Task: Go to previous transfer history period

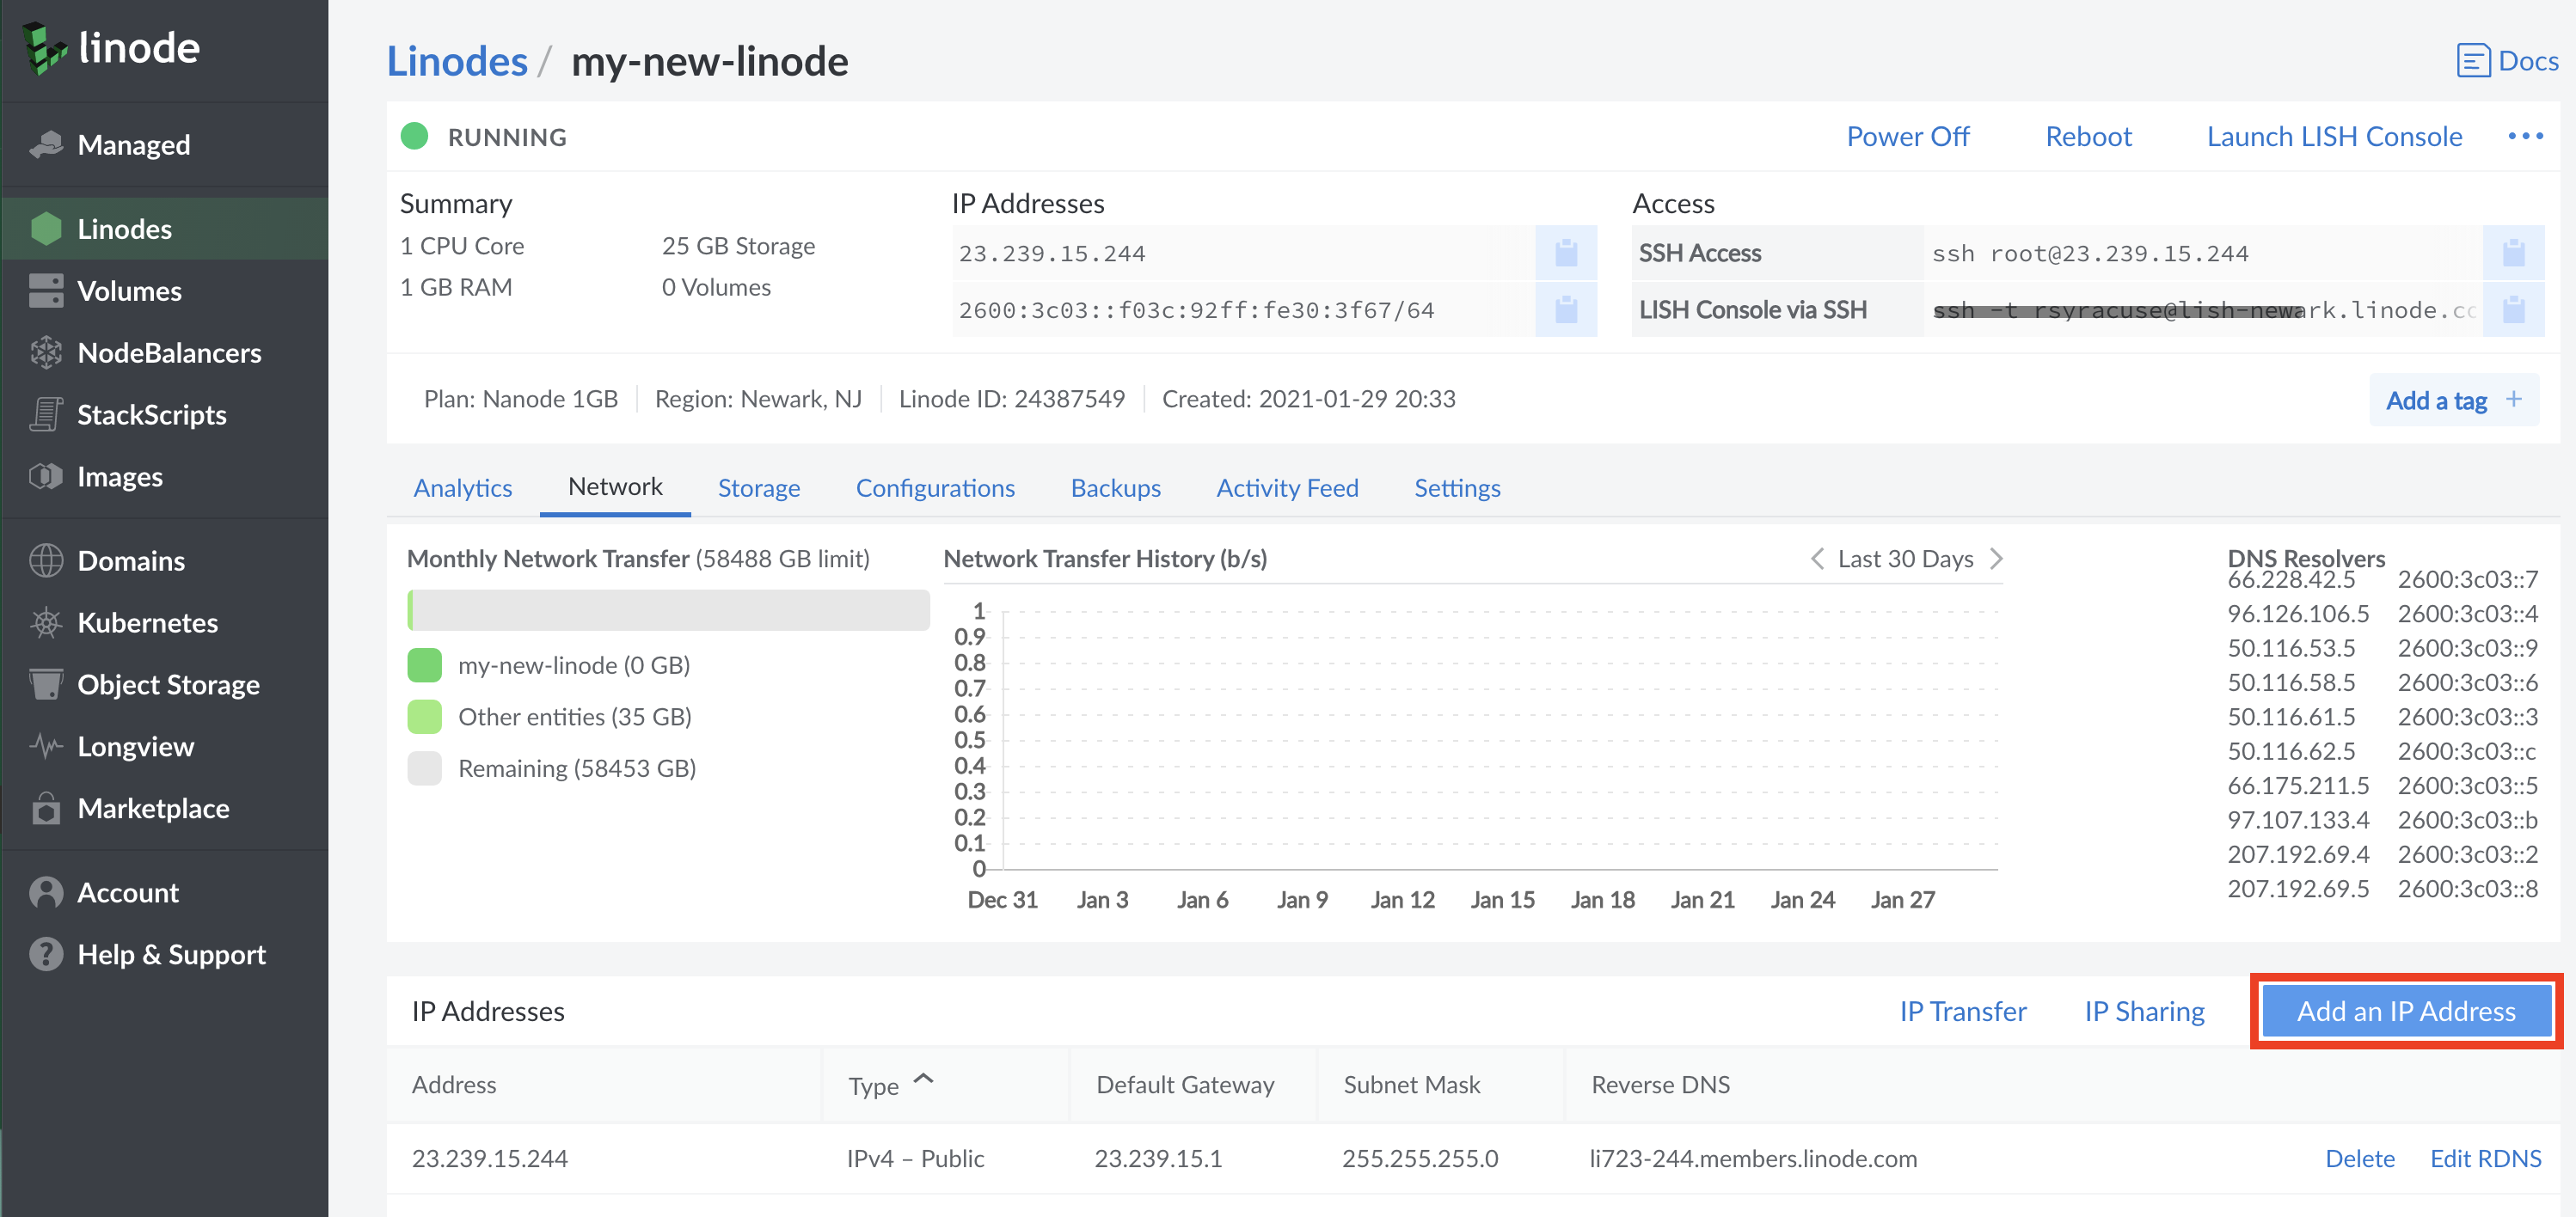Action: tap(1816, 559)
